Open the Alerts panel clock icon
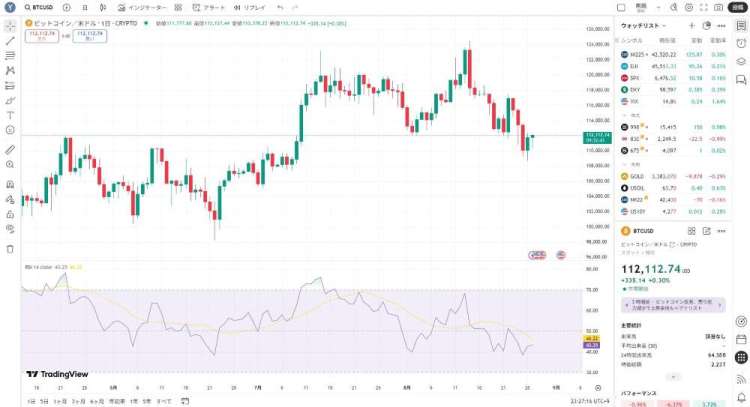 (x=741, y=44)
